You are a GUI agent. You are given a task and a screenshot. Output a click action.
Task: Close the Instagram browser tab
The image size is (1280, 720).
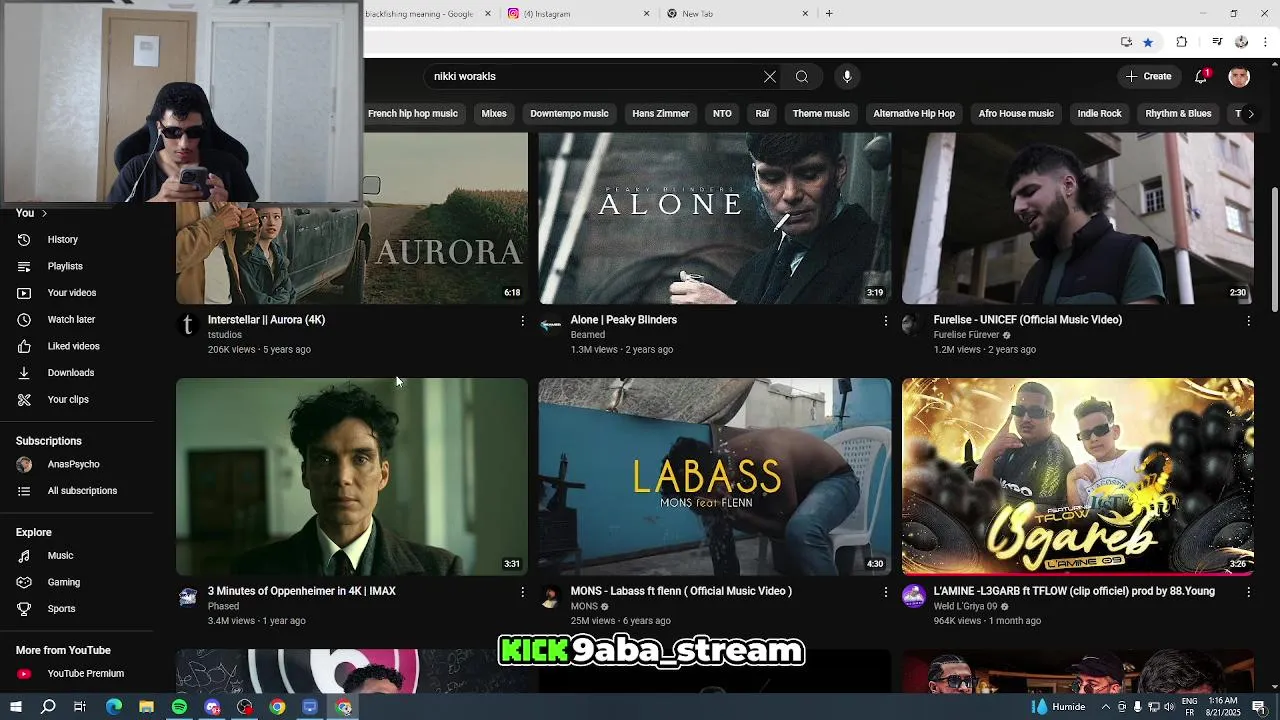pyautogui.click(x=646, y=14)
